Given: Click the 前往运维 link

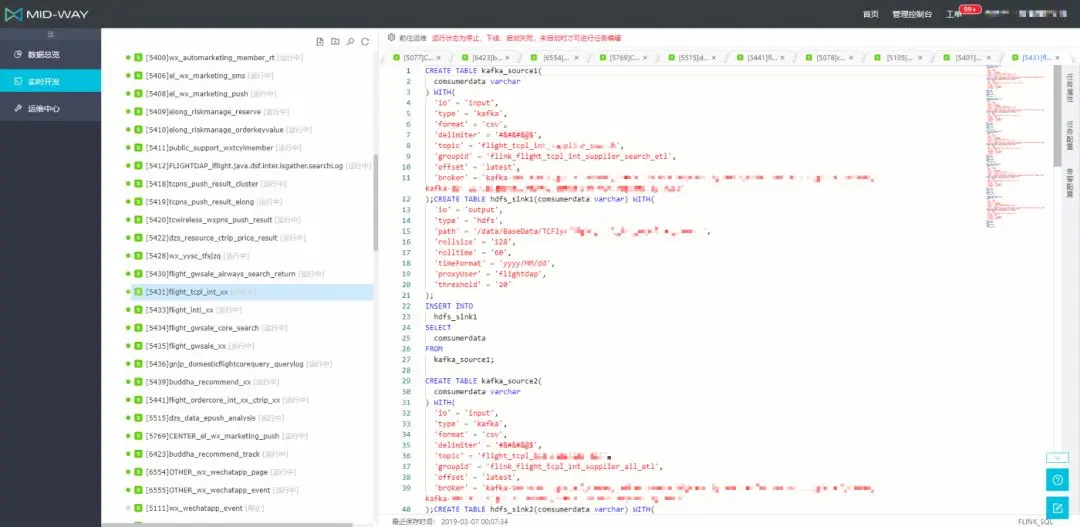Looking at the screenshot, I should pos(413,38).
